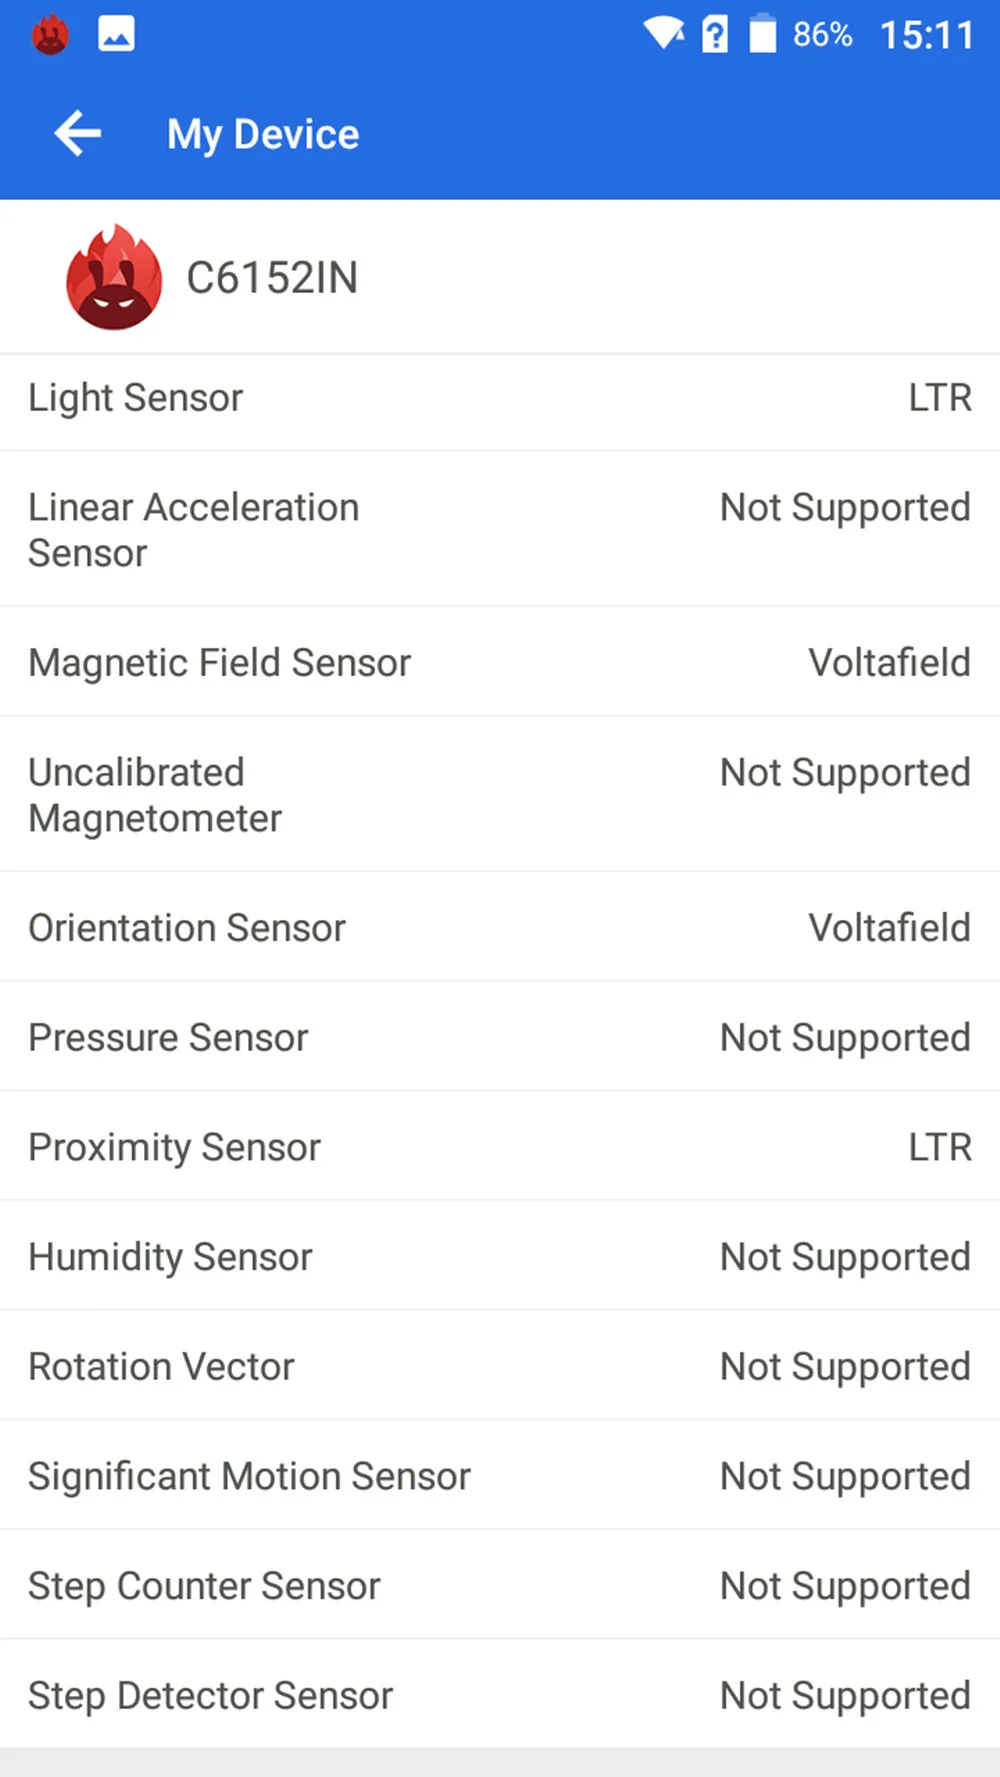Tap the Wi-Fi signal icon
This screenshot has height=1777, width=1000.
pos(663,34)
